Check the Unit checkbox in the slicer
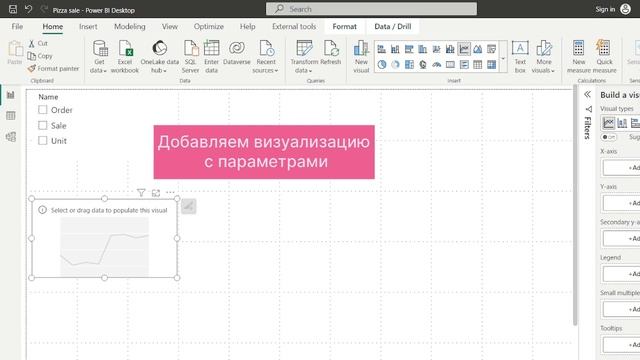 [42, 140]
